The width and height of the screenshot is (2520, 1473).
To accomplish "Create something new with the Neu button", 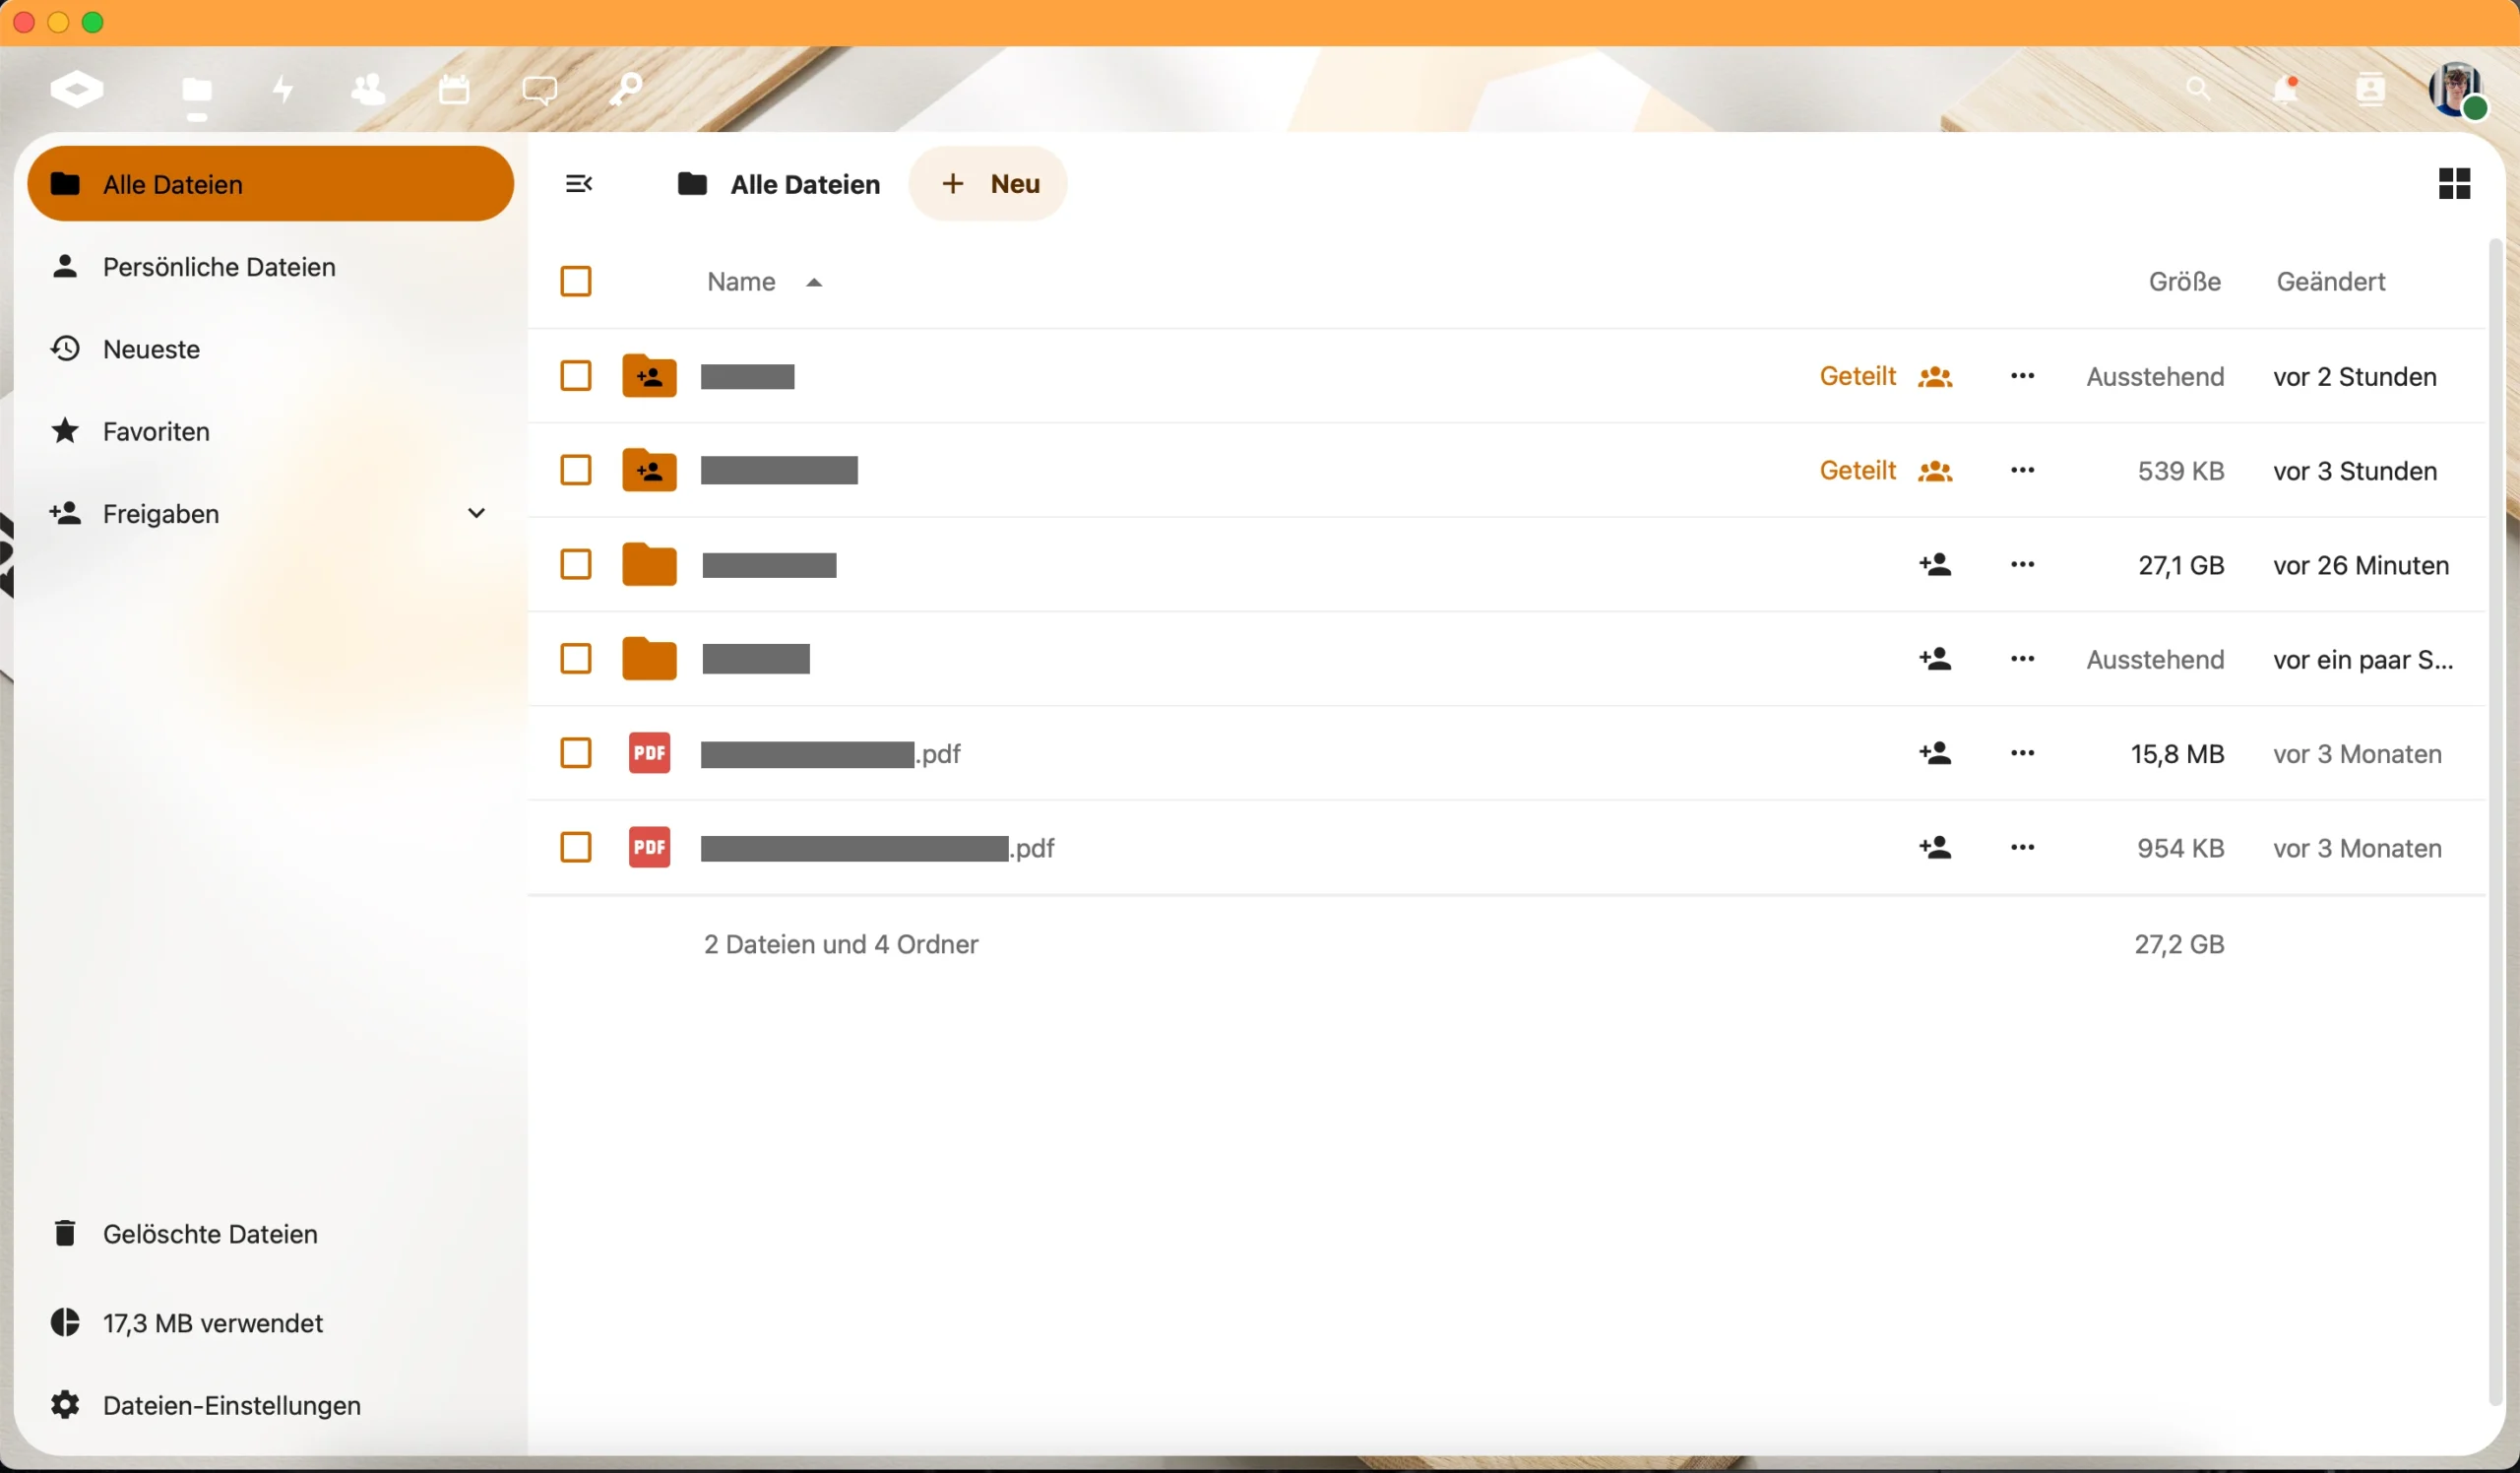I will tap(988, 183).
